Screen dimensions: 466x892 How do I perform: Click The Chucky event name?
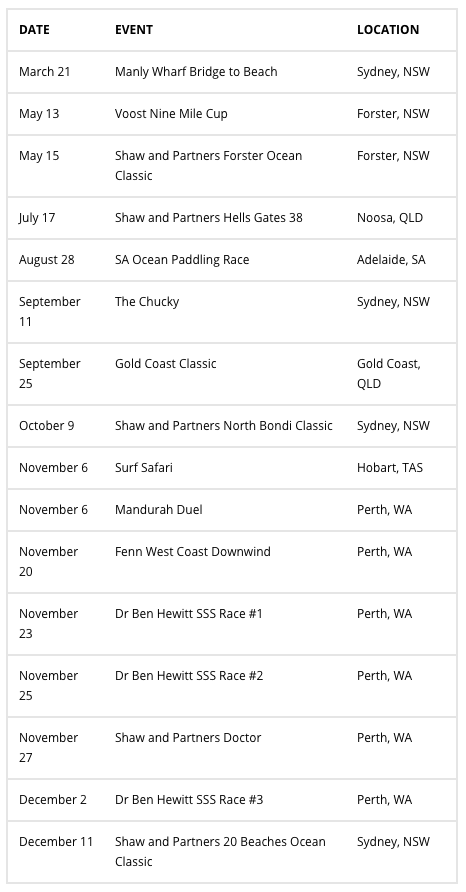click(147, 302)
